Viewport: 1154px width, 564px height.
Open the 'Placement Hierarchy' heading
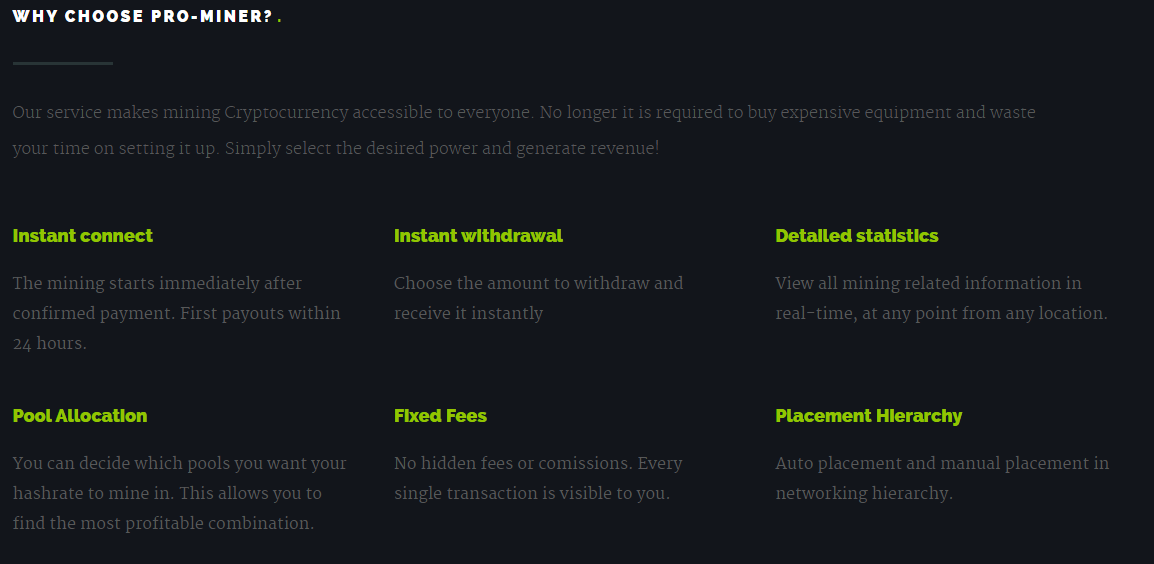[x=868, y=416]
